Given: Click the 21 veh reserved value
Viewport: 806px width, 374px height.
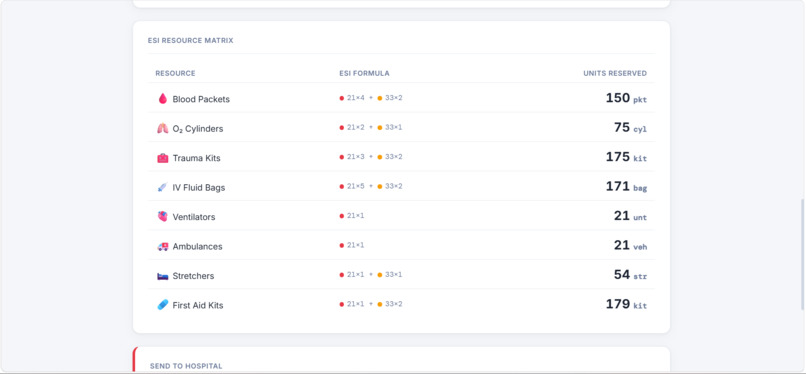Looking at the screenshot, I should tap(630, 246).
